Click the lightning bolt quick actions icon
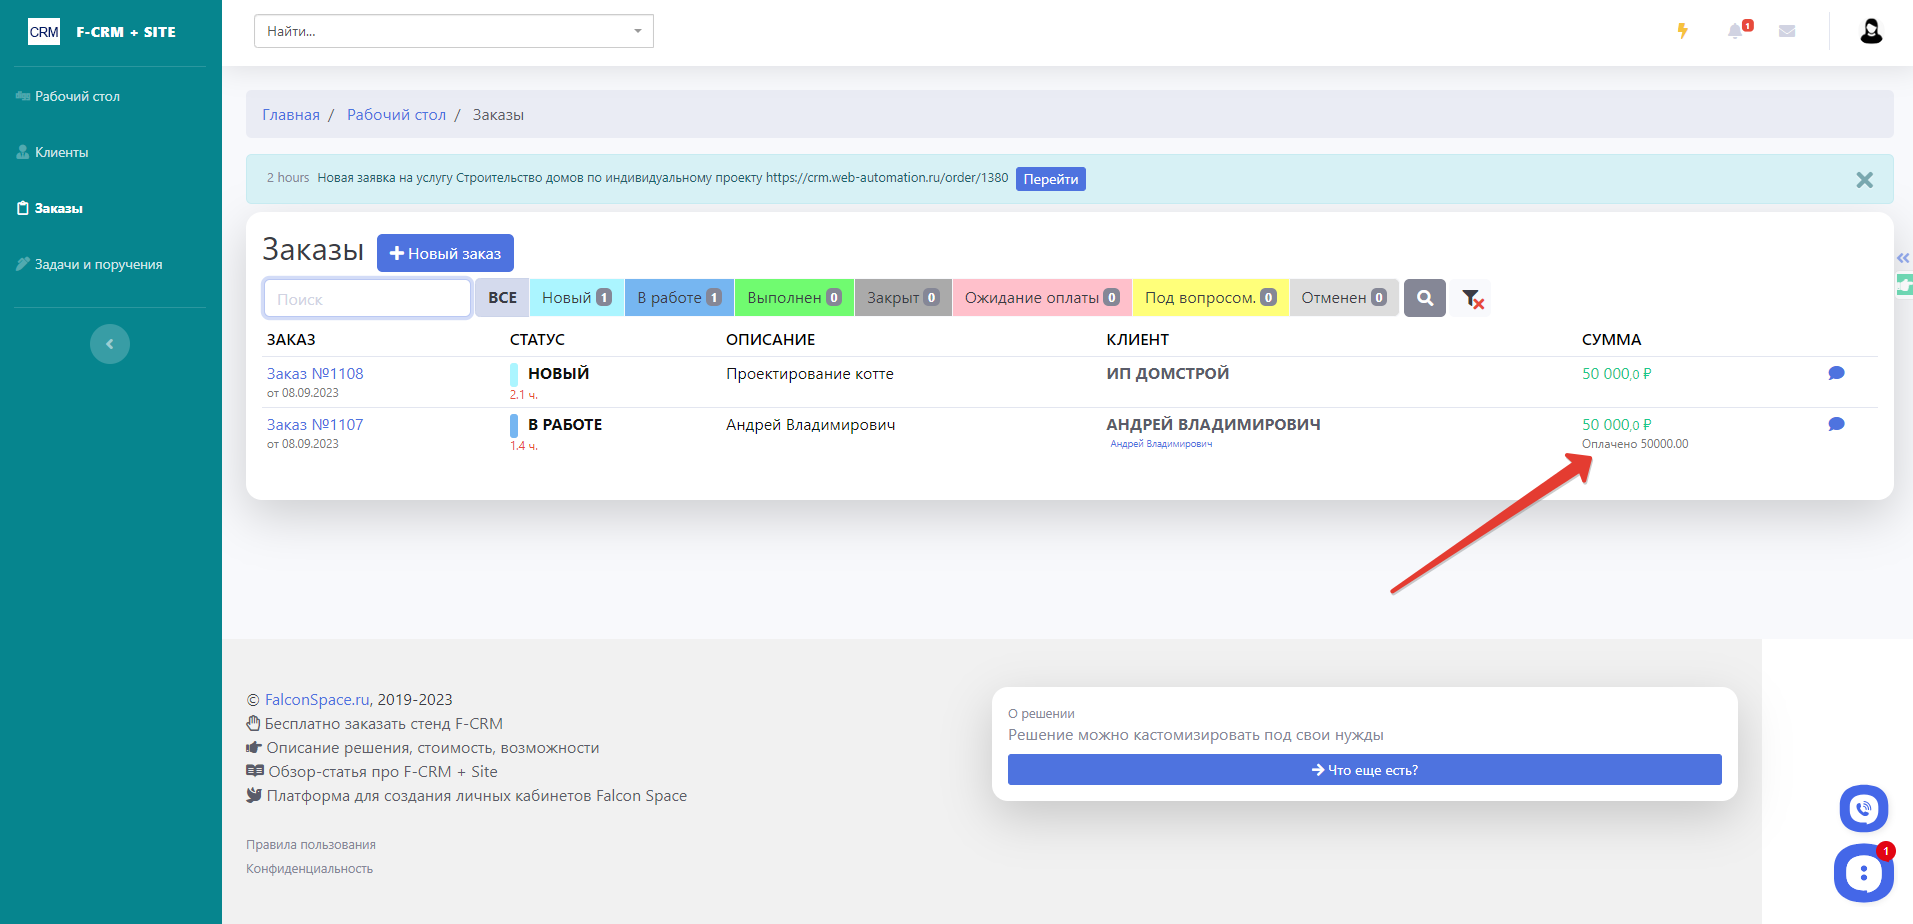 tap(1683, 31)
